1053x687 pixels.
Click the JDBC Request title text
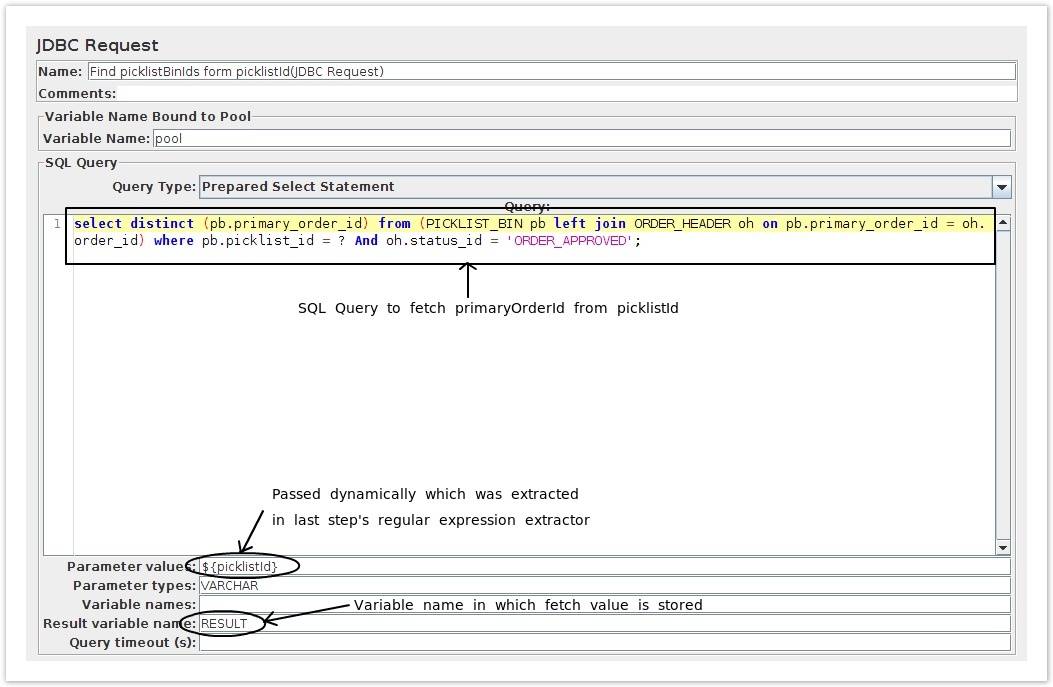(97, 45)
